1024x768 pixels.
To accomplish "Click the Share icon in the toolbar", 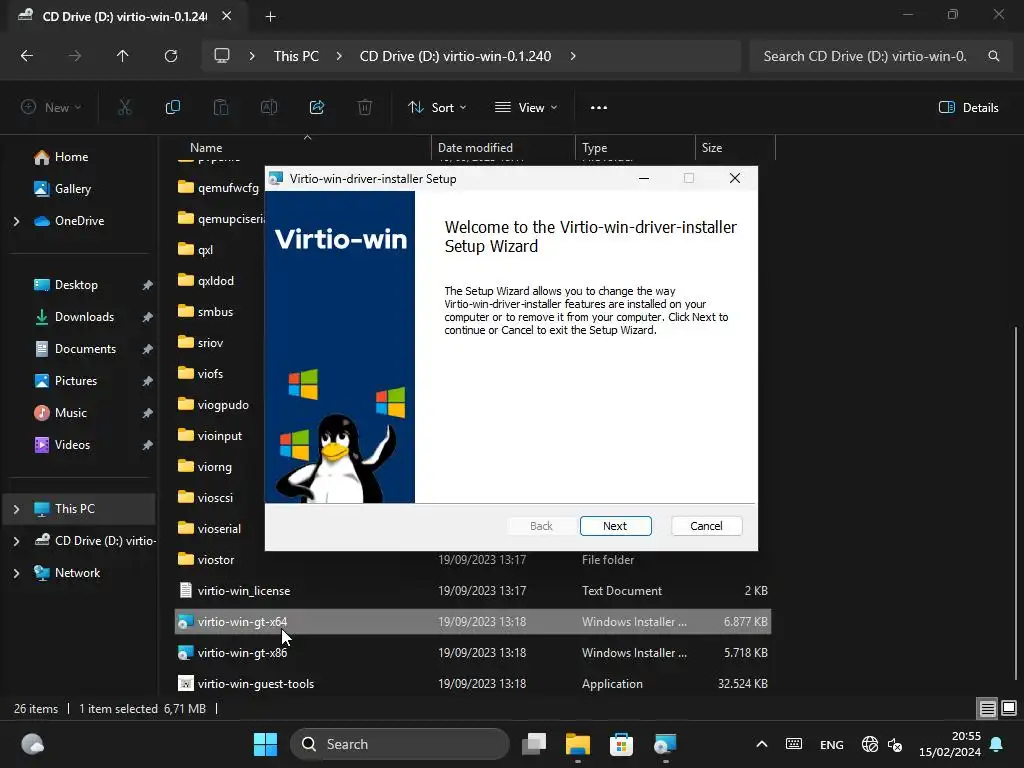I will tap(317, 107).
